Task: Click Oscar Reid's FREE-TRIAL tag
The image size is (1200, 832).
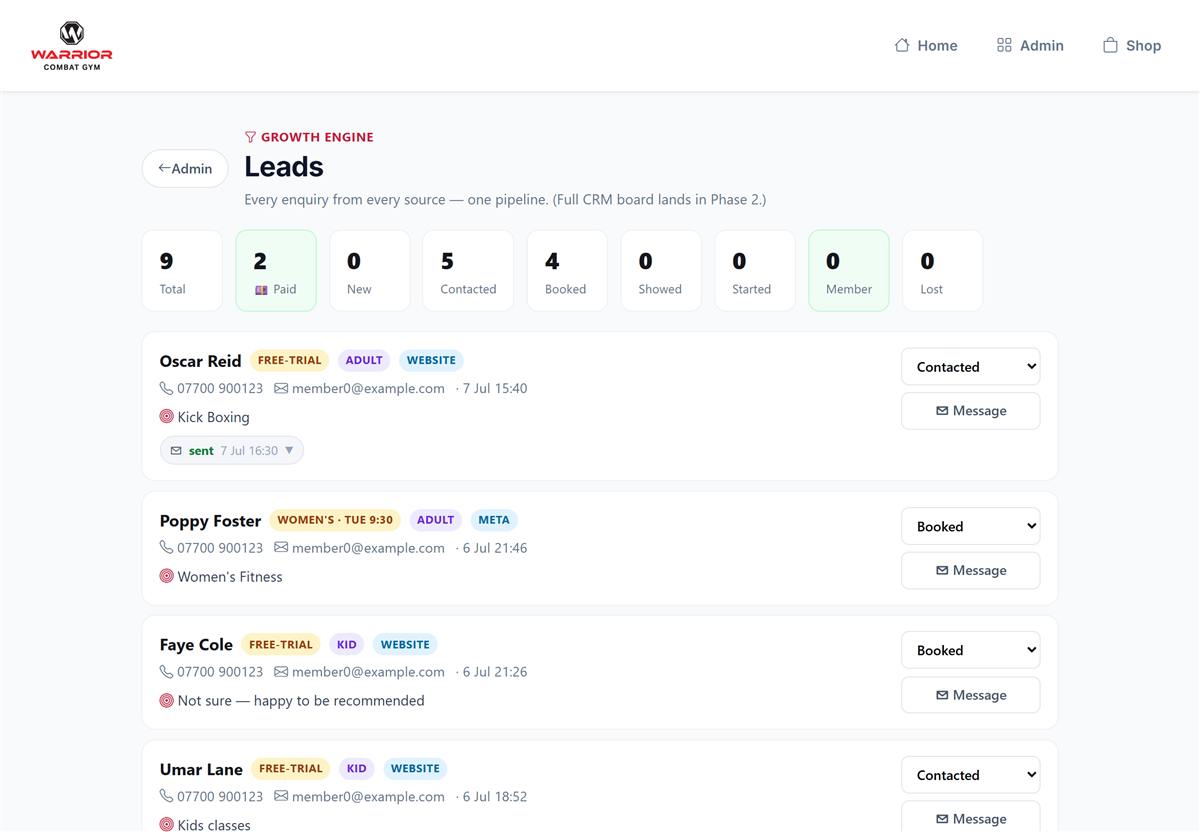Action: (290, 360)
